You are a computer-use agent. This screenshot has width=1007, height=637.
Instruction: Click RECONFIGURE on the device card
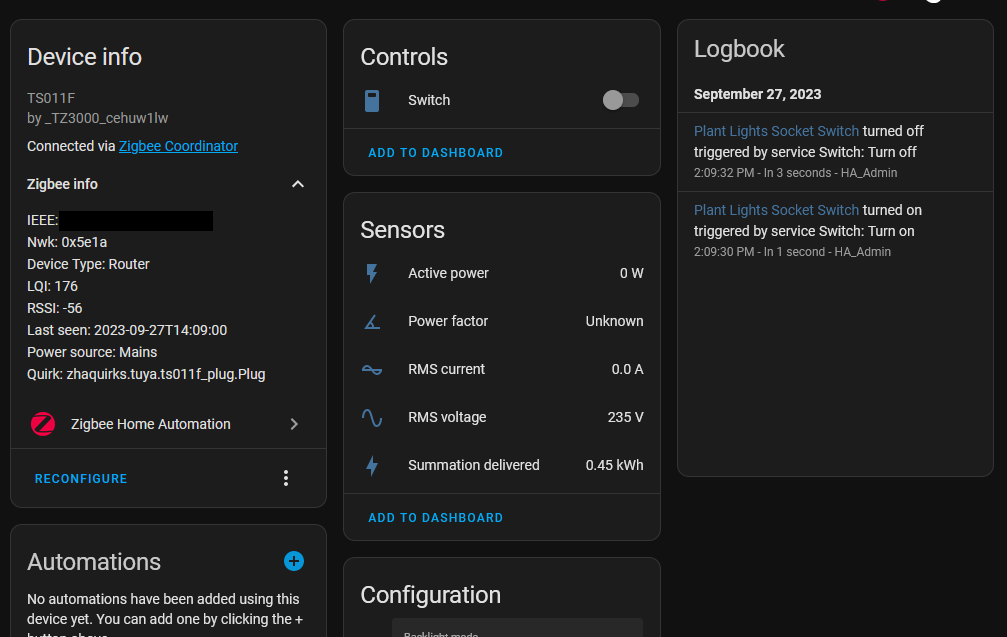point(80,478)
